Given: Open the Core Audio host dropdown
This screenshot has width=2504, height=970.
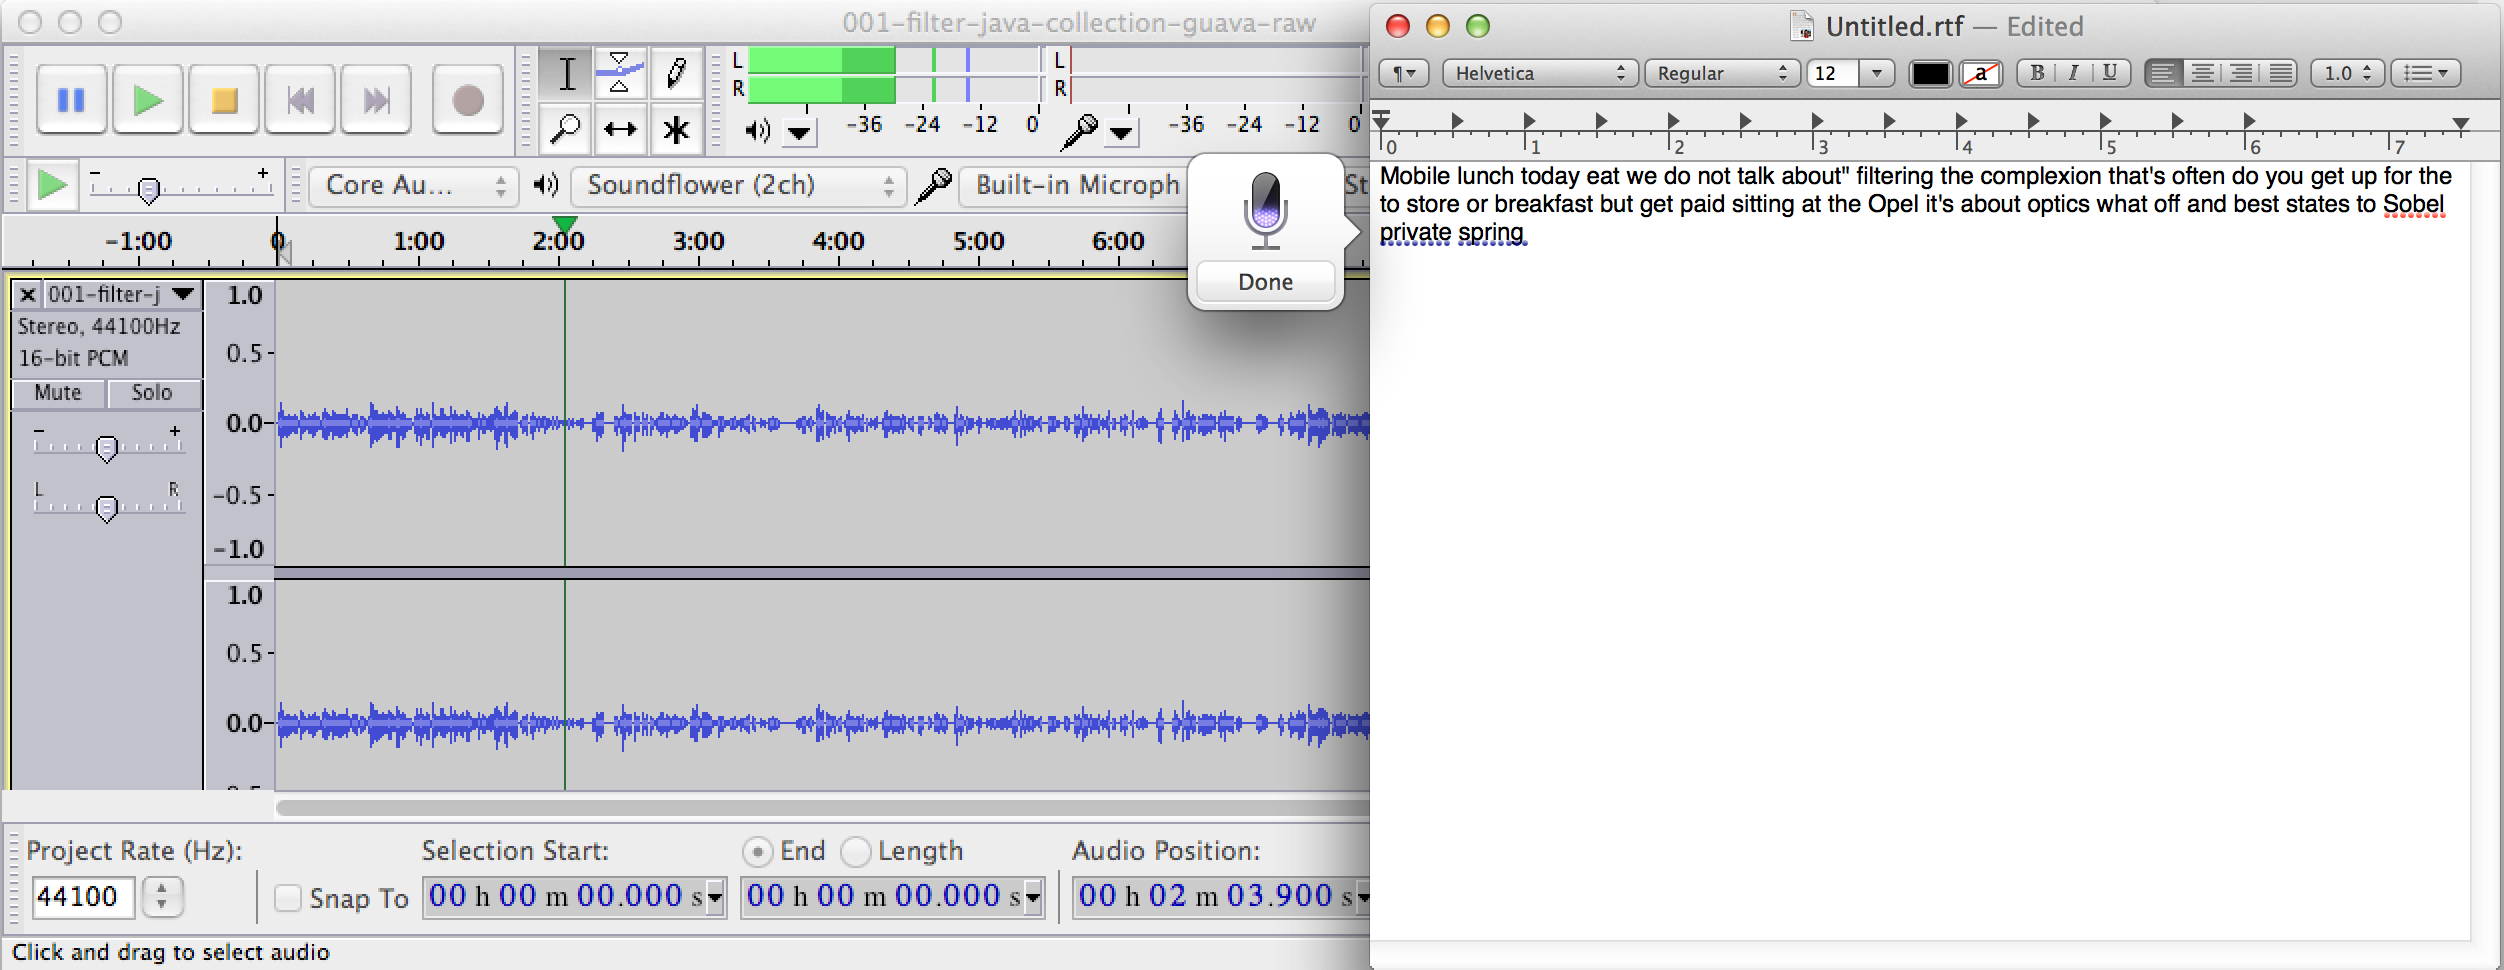Looking at the screenshot, I should click(x=414, y=186).
